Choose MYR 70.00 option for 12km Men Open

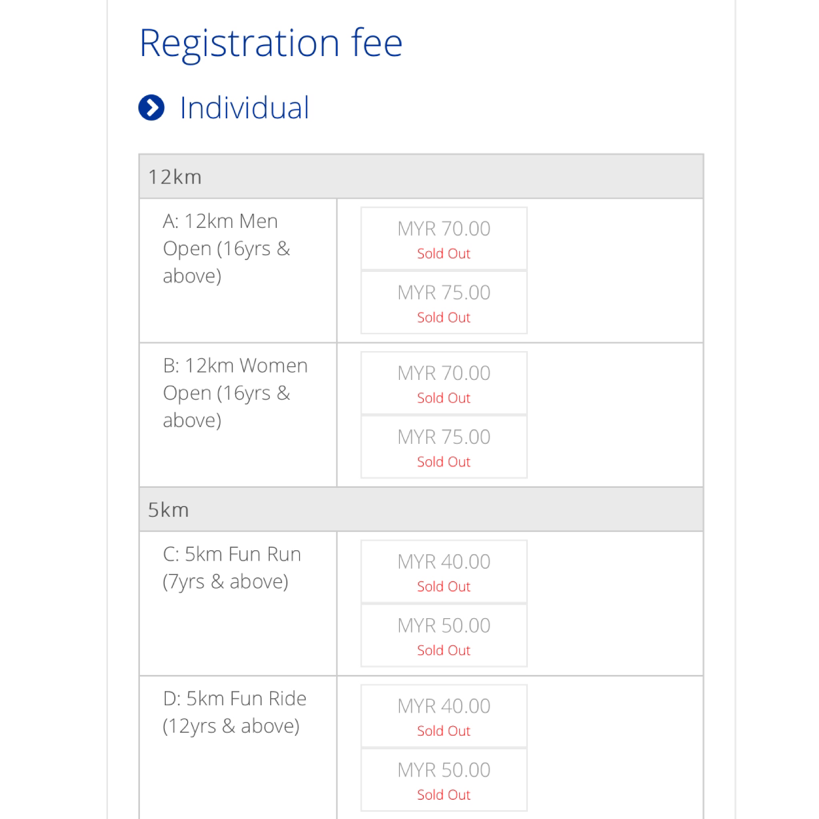(444, 239)
